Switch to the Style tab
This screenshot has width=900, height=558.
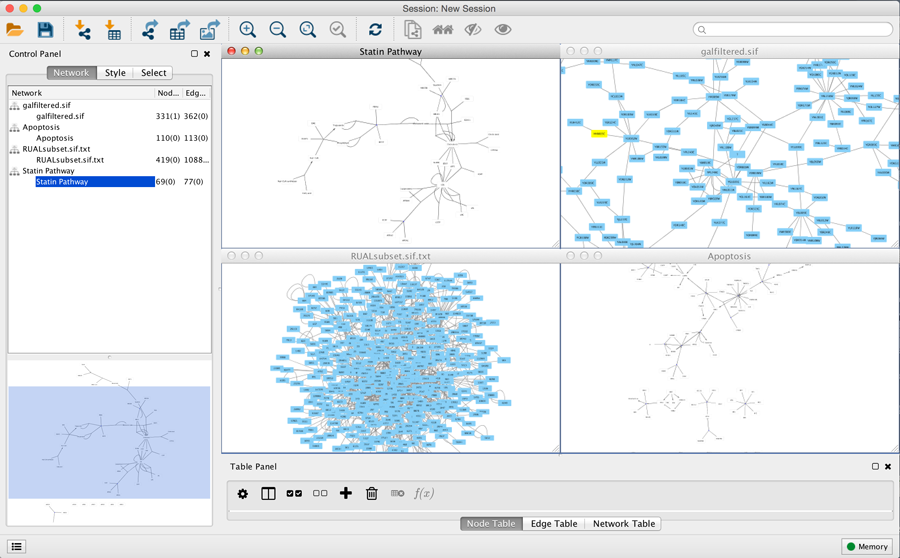click(115, 73)
